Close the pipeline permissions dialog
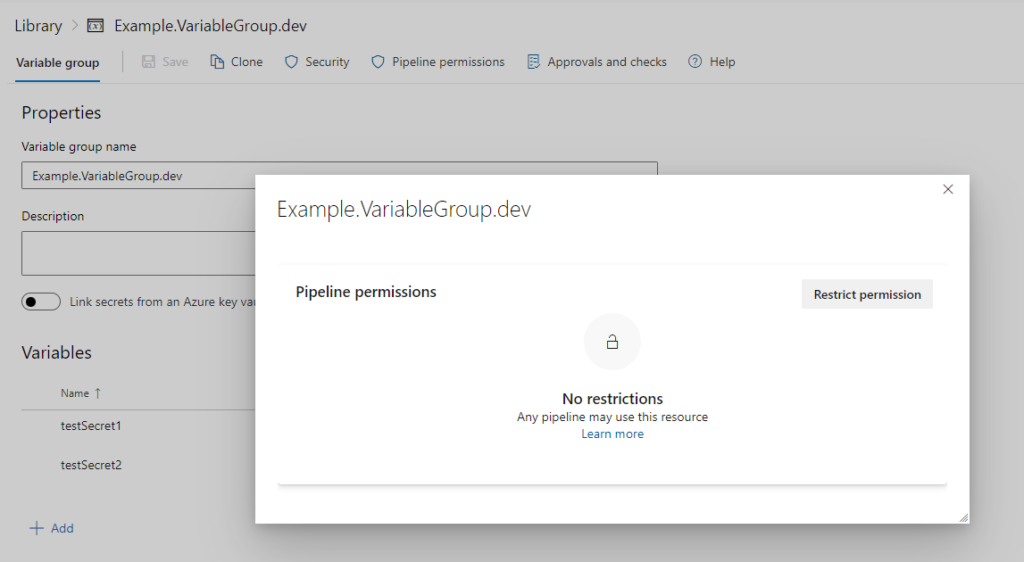 click(948, 189)
